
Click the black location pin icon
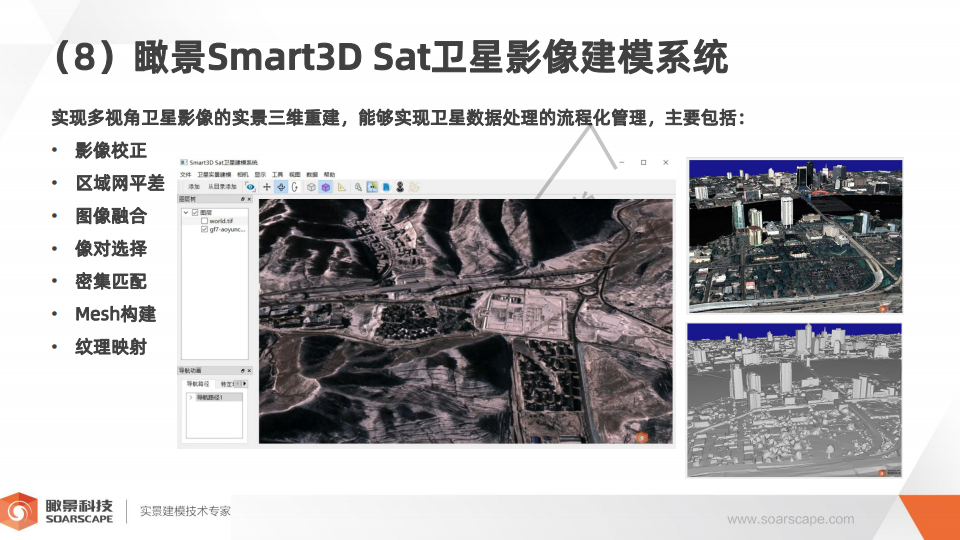click(x=400, y=187)
